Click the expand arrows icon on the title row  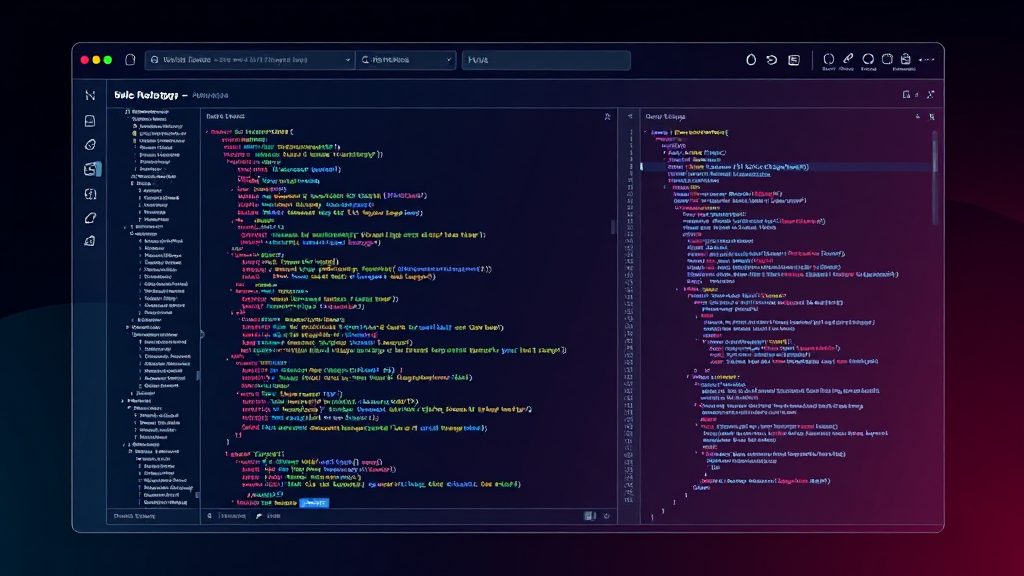[x=931, y=95]
